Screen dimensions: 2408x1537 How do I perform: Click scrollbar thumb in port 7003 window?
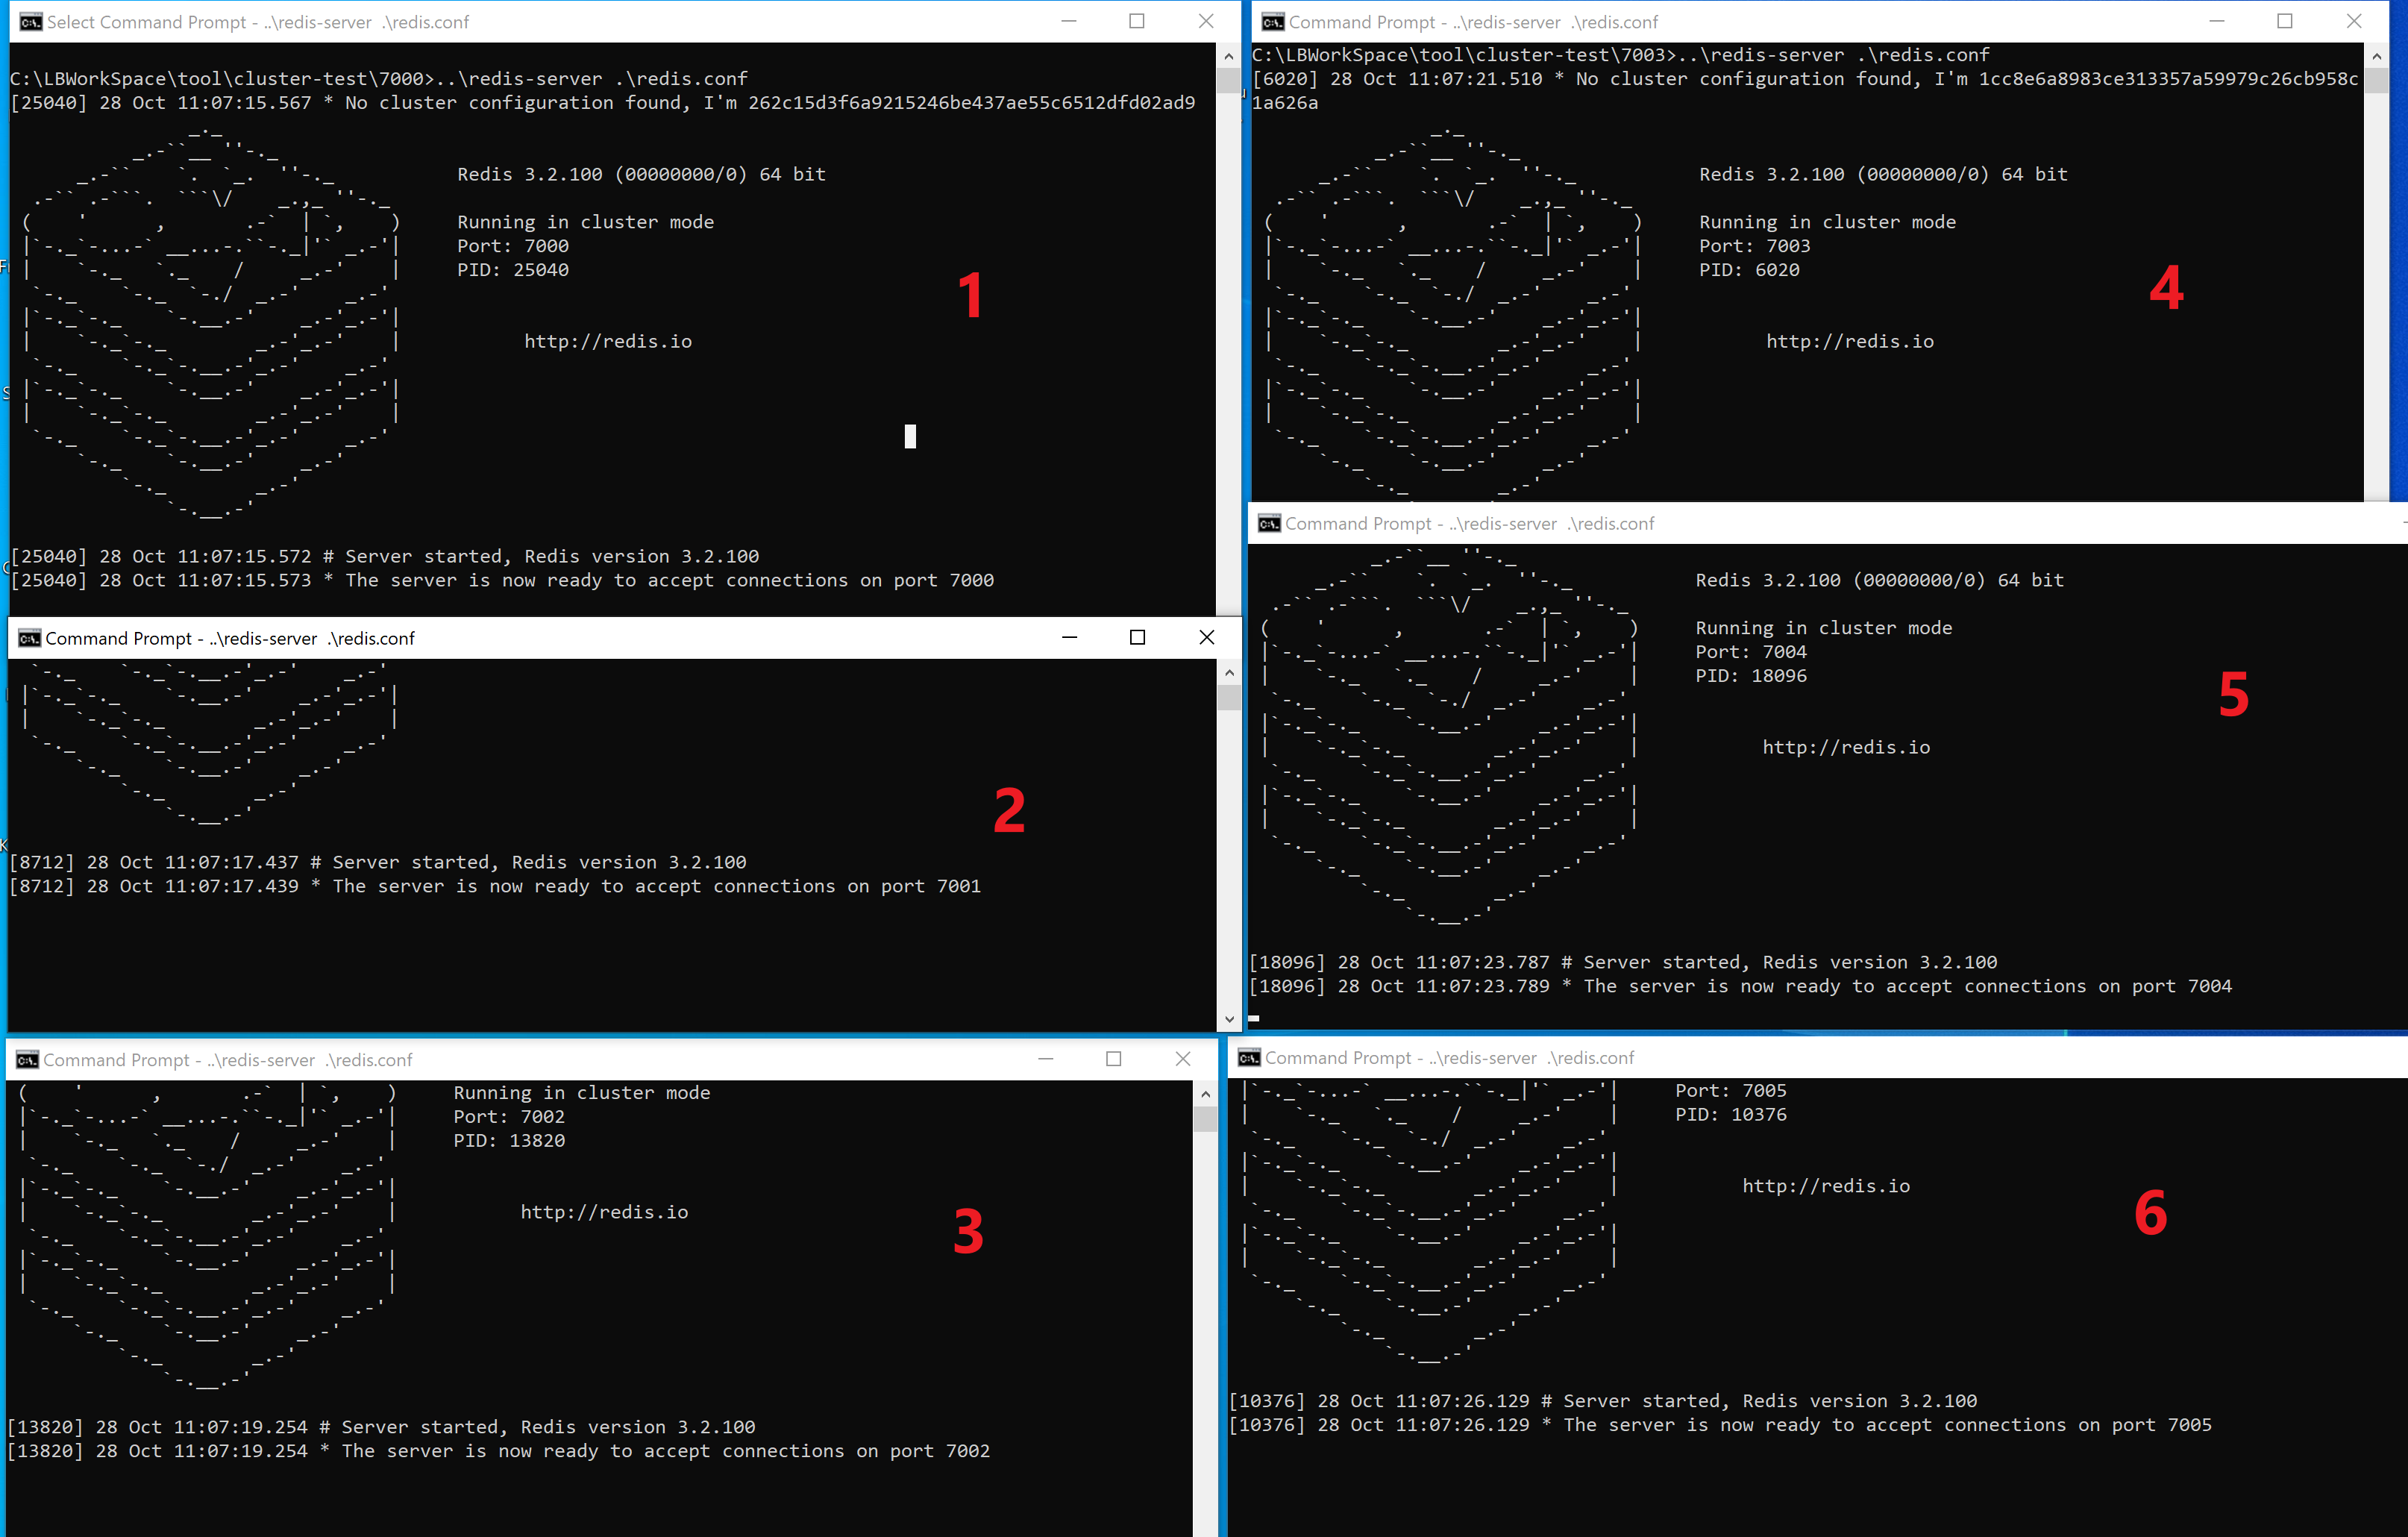pyautogui.click(x=2376, y=80)
